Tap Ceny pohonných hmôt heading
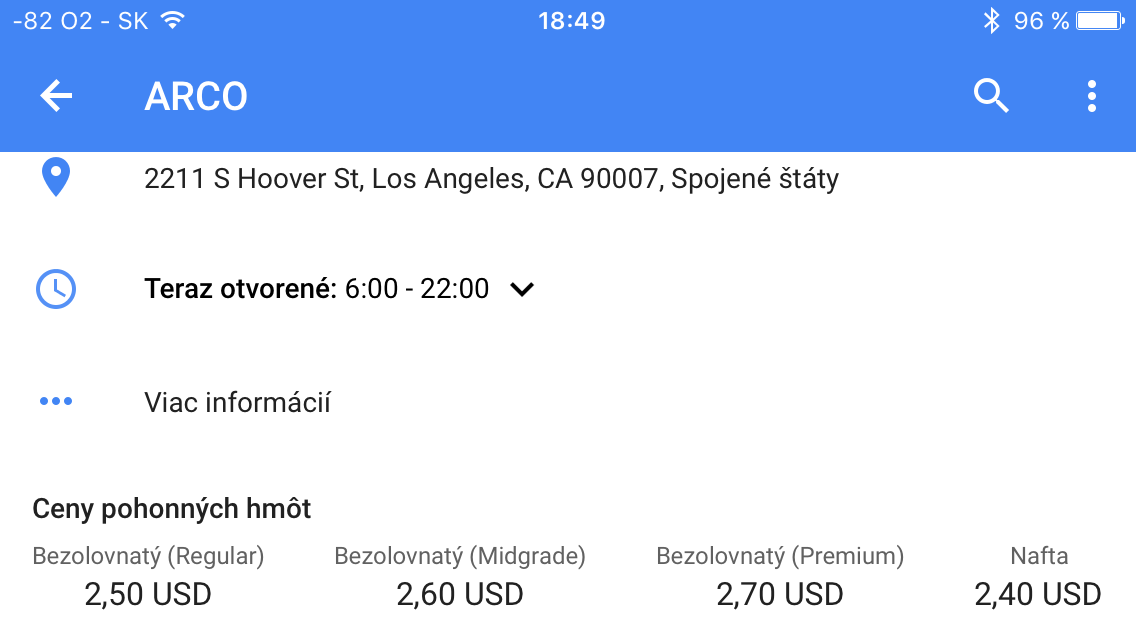This screenshot has height=640, width=1136. pyautogui.click(x=172, y=509)
